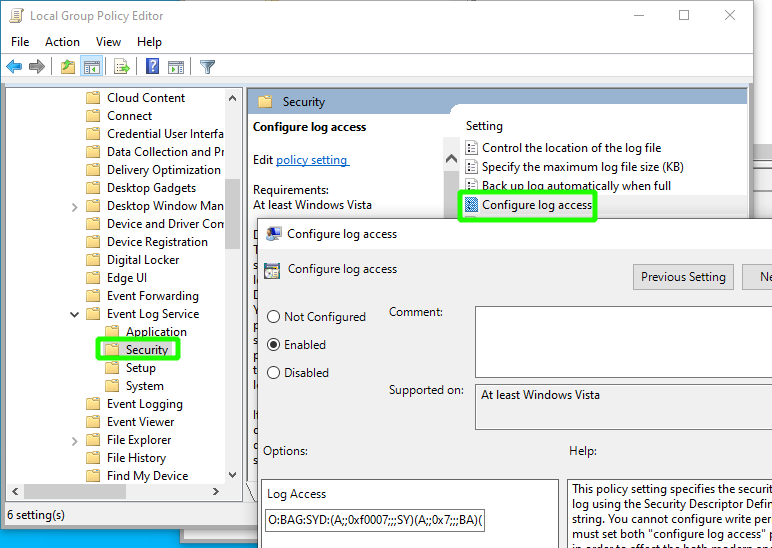The height and width of the screenshot is (548, 772).
Task: Click the Local Group Policy Editor title bar icon
Action: coord(17,16)
